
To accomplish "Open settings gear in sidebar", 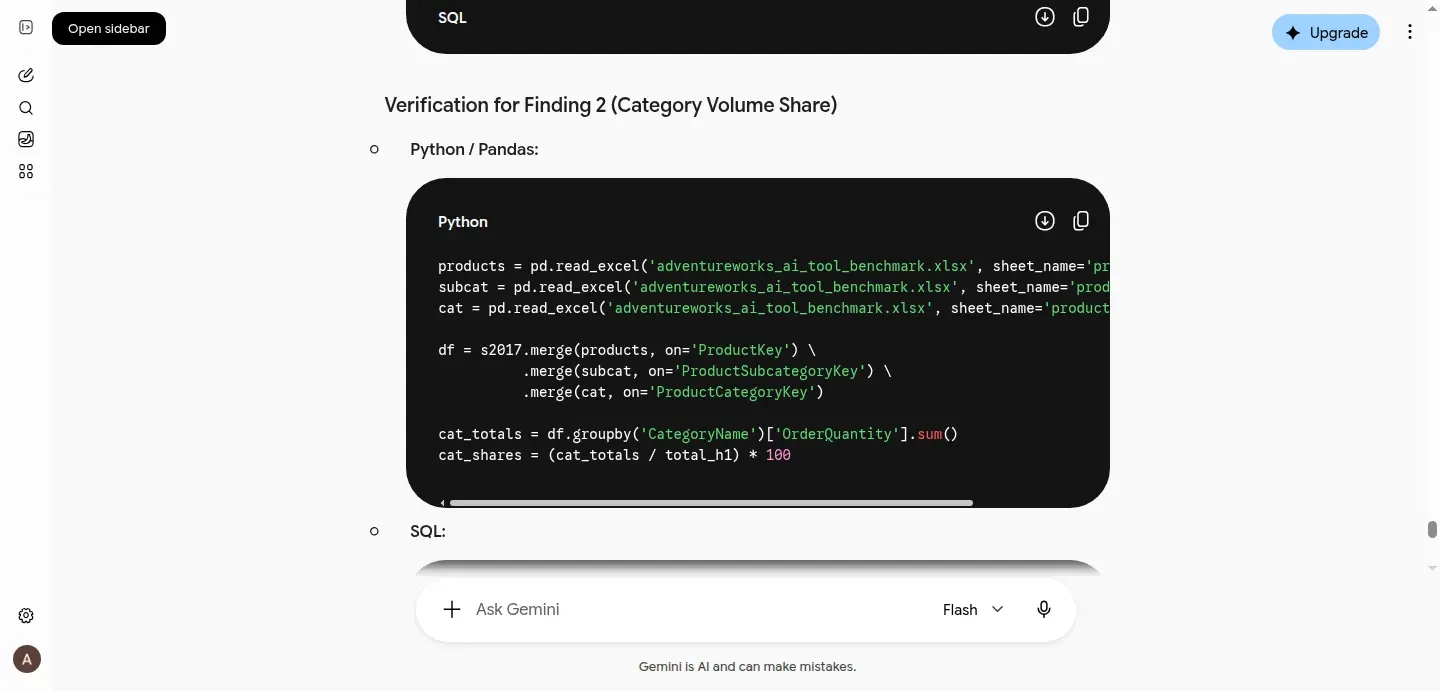I will point(26,616).
